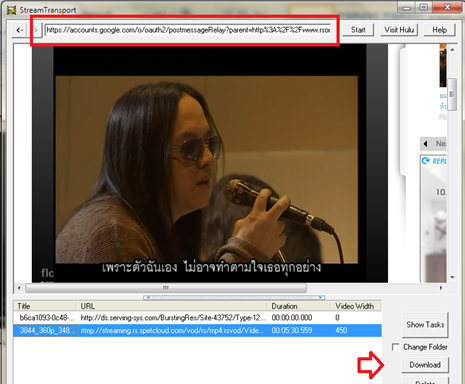This screenshot has width=465, height=384.
Task: Click the Show Tasks button
Action: 425,324
